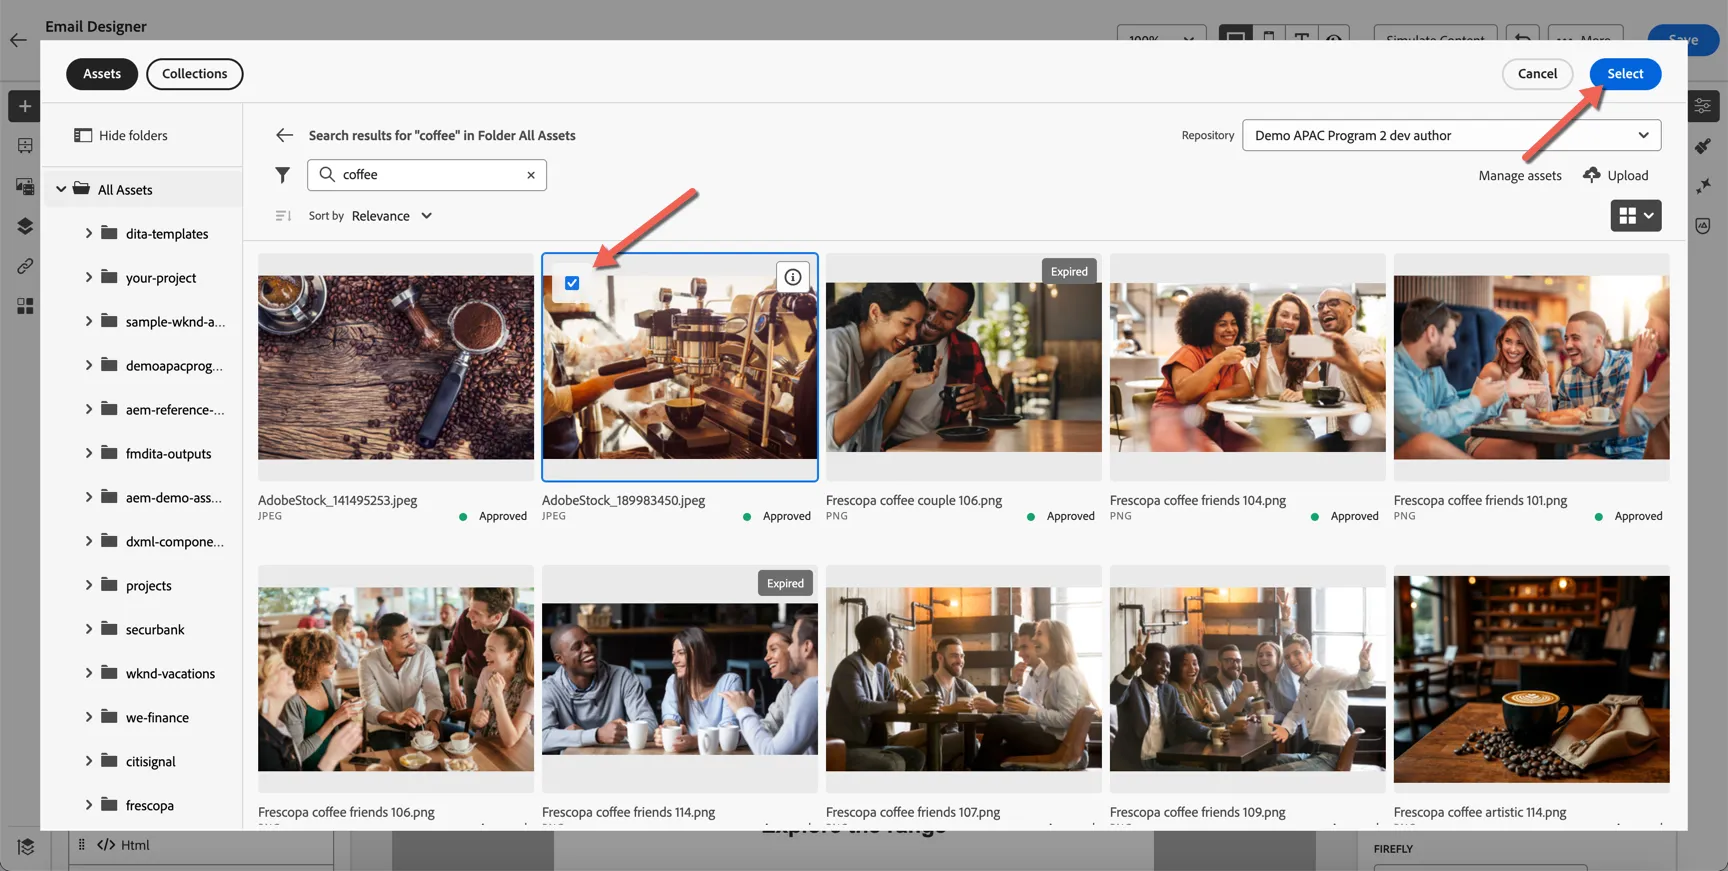Click the Cancel button

(1537, 74)
